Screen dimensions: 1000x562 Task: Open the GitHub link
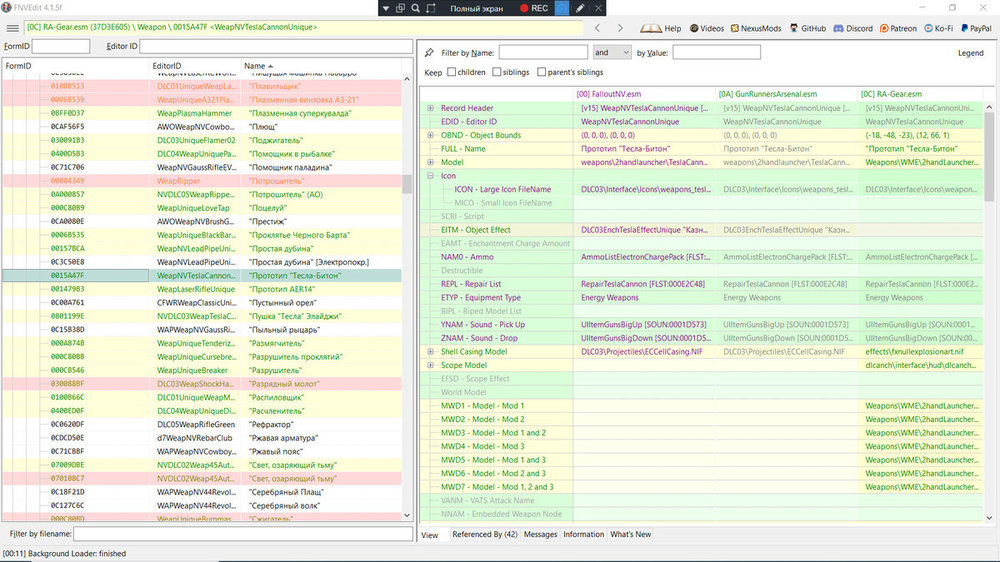click(x=807, y=28)
